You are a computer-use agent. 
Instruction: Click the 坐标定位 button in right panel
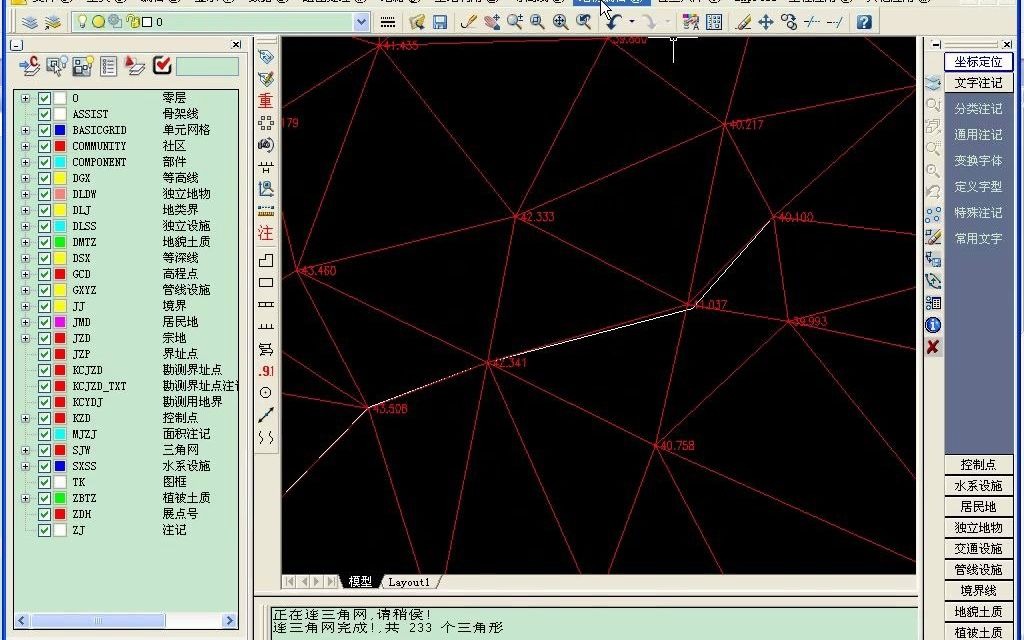pos(978,61)
